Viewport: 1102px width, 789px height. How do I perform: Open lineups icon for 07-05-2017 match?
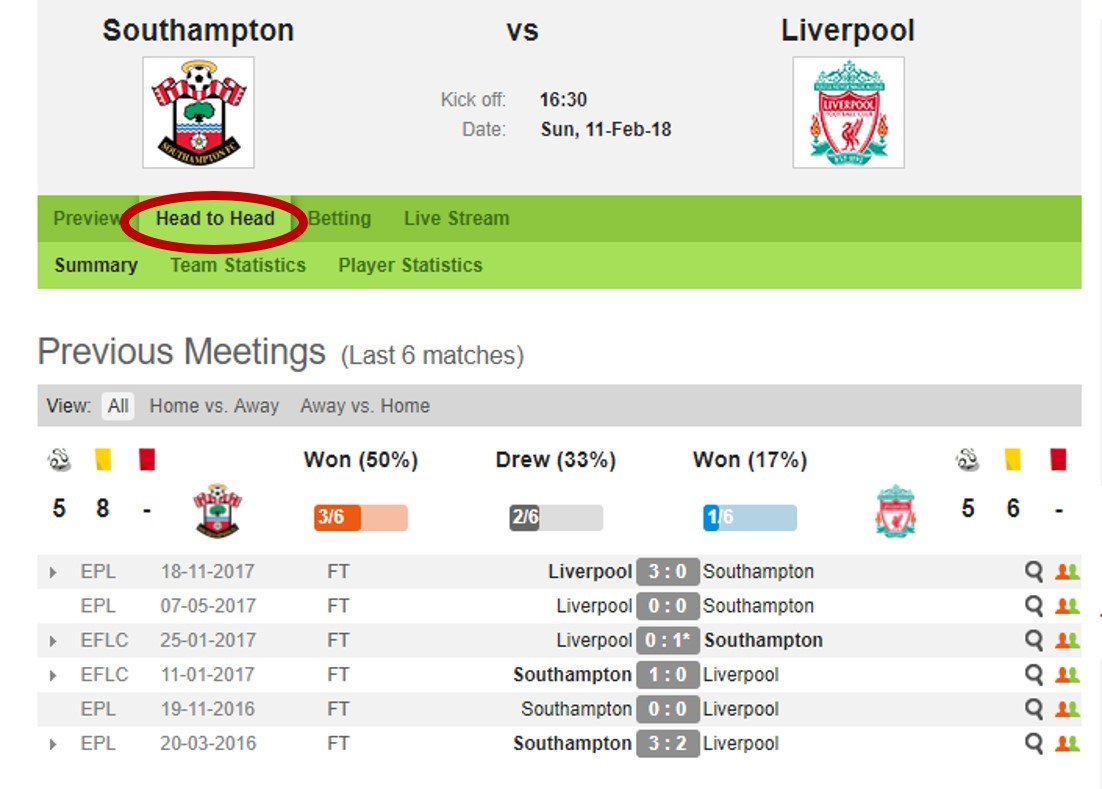pos(1067,606)
